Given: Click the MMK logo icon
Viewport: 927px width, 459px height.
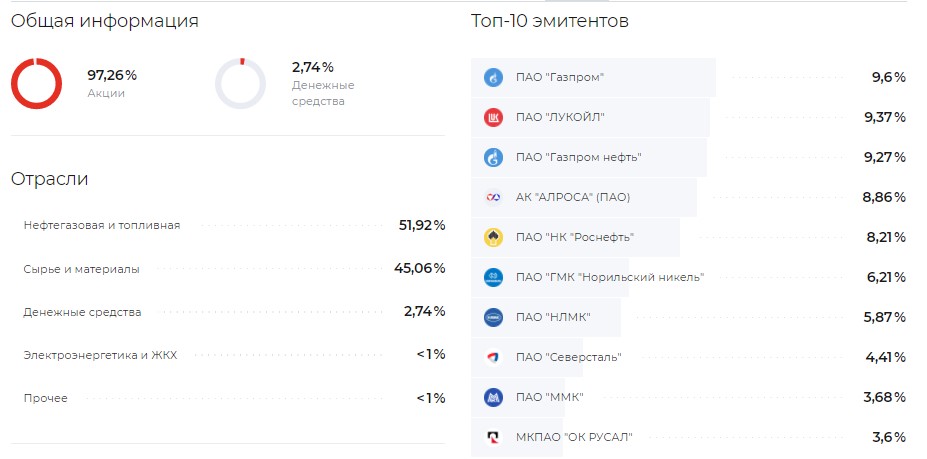Looking at the screenshot, I should point(493,397).
